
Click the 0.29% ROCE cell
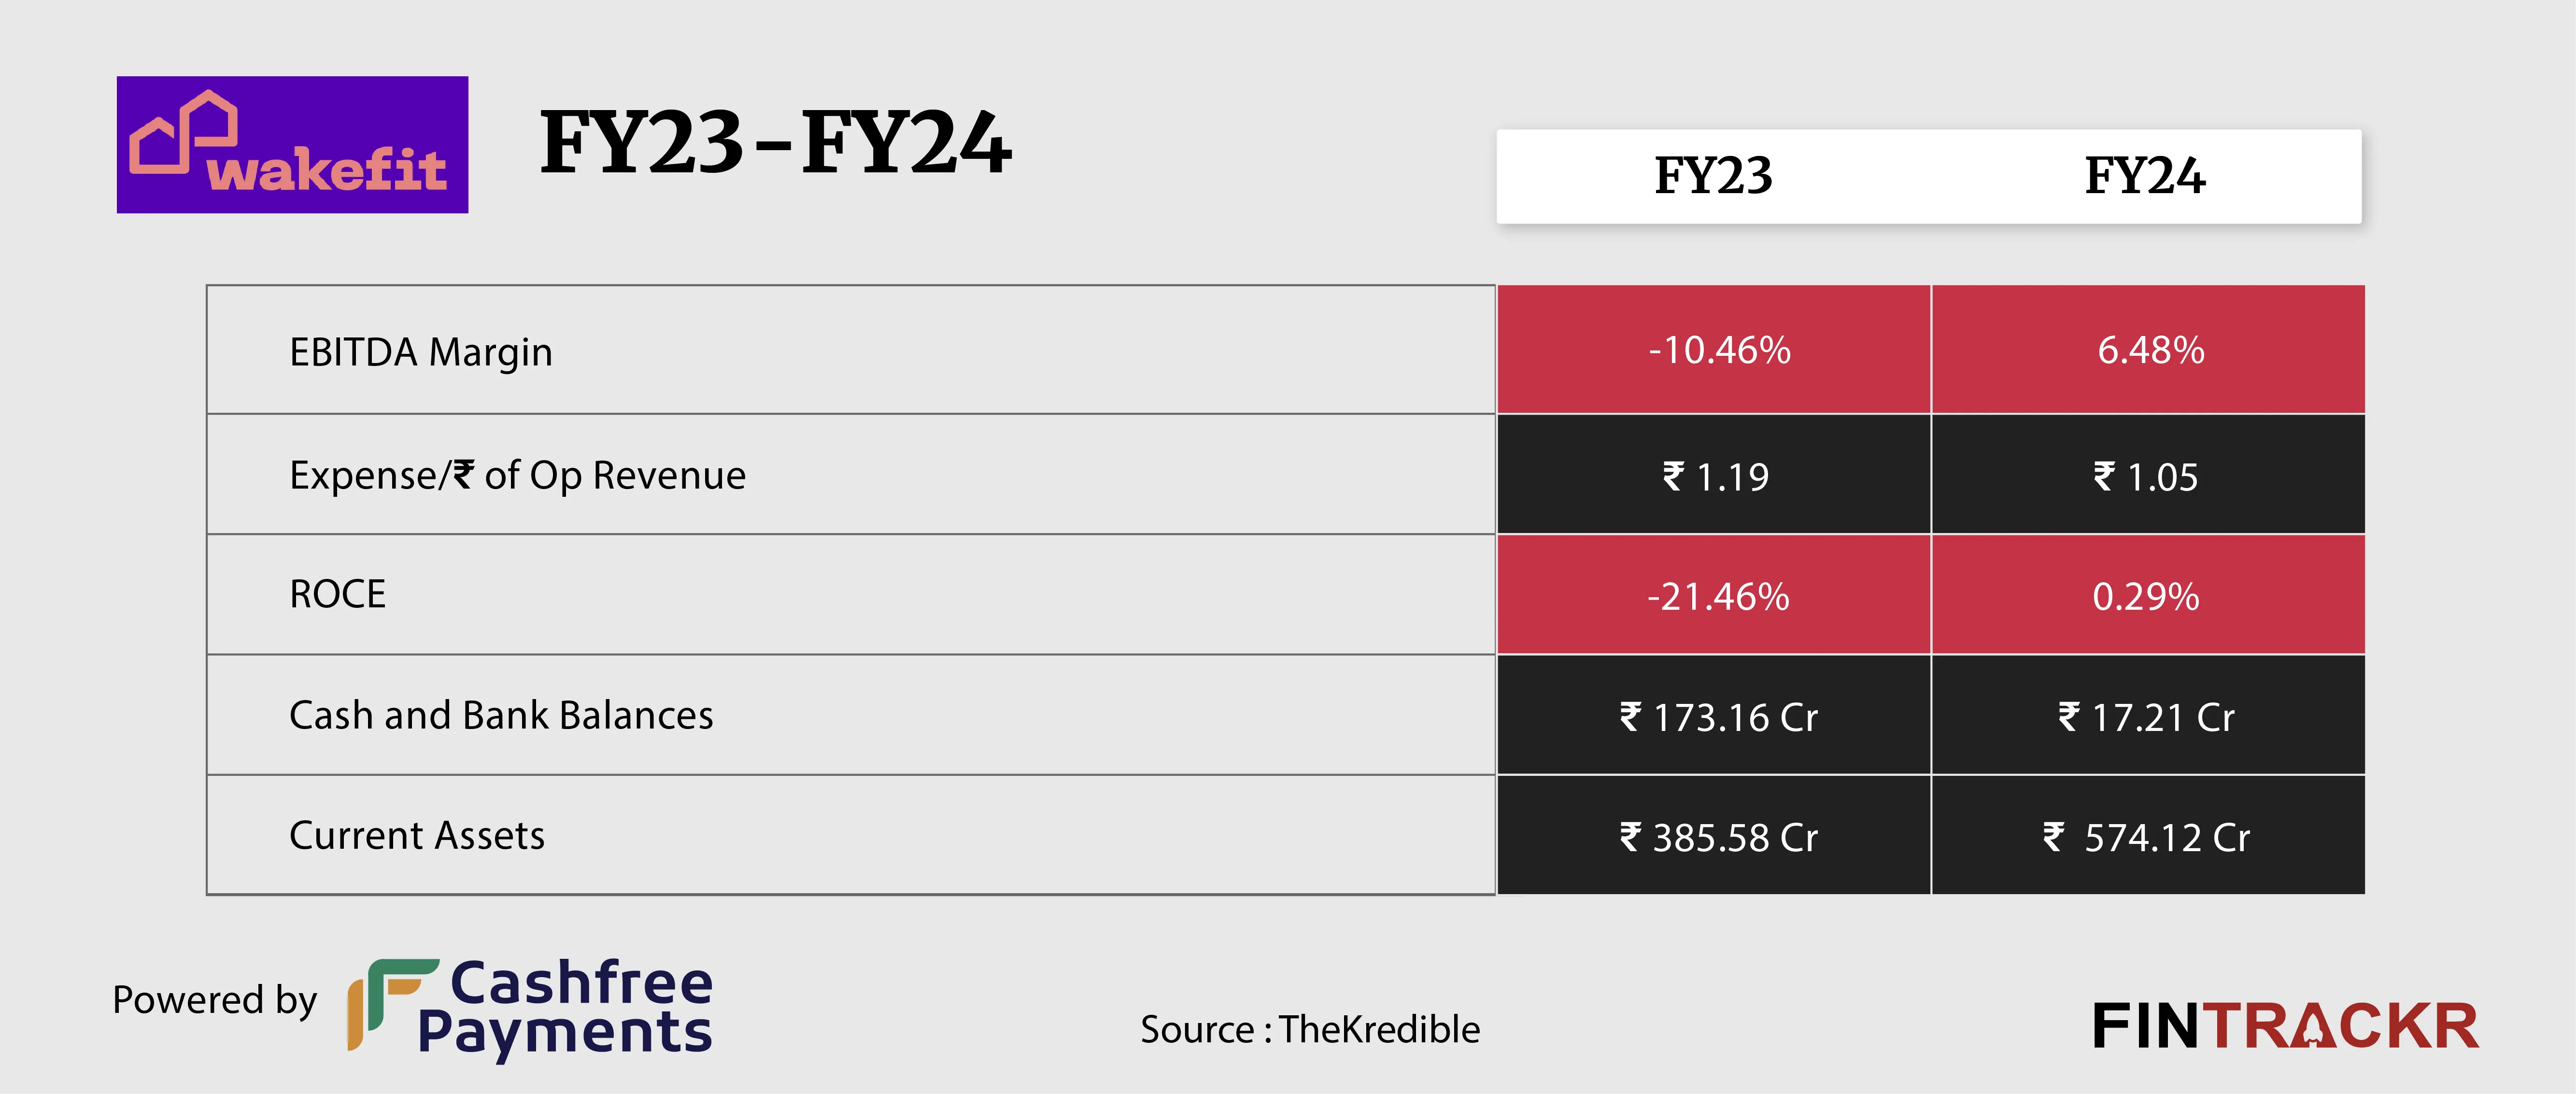[2146, 596]
